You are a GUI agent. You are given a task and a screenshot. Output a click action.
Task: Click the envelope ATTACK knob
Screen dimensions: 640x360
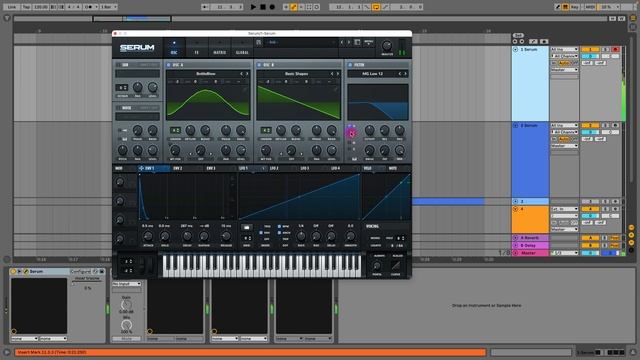148,236
